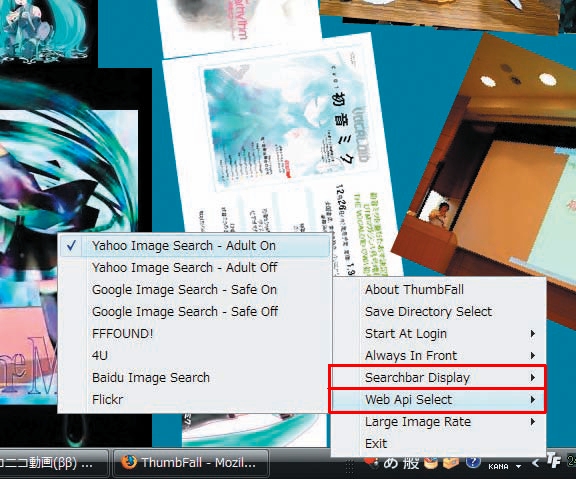Image resolution: width=576 pixels, height=479 pixels.
Task: Select checked Yahoo Image Search - Adult On
Action: point(195,245)
